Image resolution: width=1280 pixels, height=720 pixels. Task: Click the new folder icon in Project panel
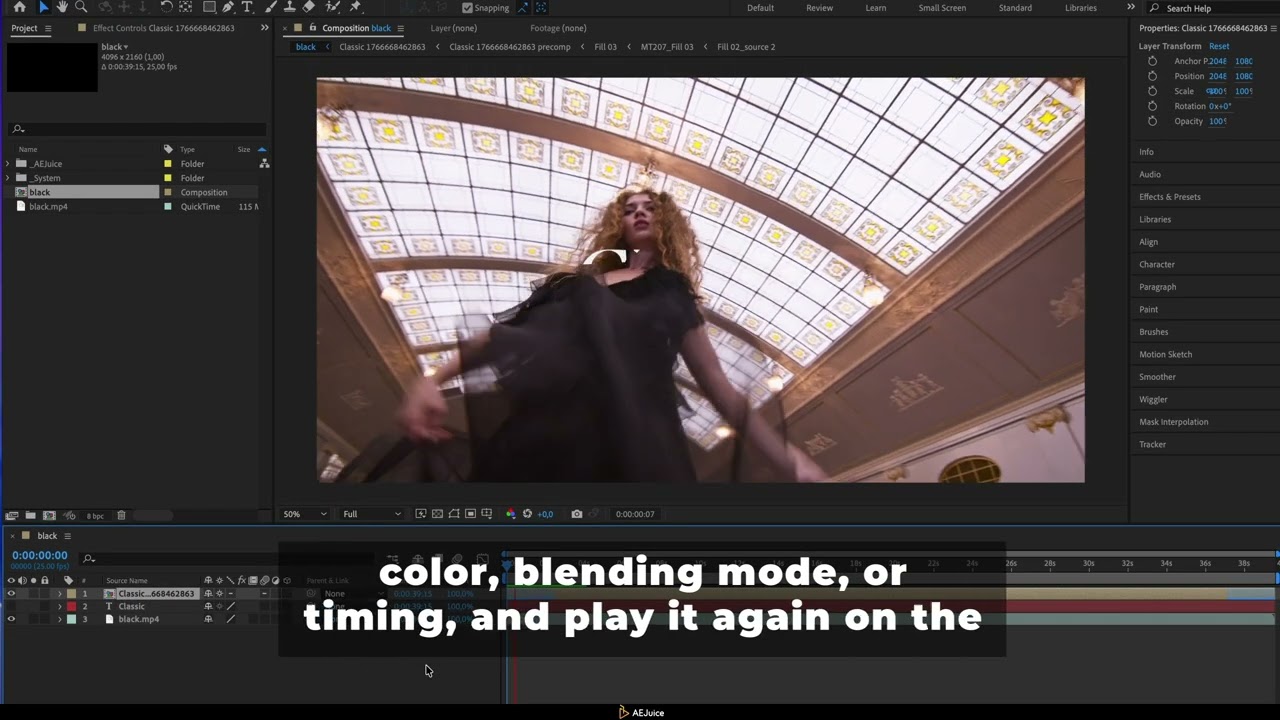click(x=31, y=515)
